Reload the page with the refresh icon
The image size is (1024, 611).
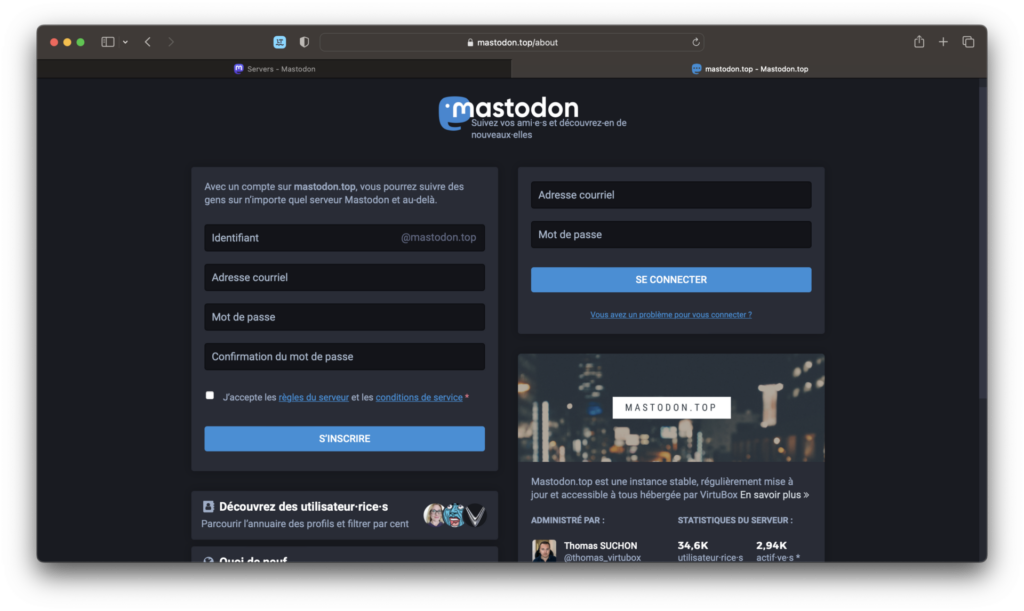[x=696, y=42]
